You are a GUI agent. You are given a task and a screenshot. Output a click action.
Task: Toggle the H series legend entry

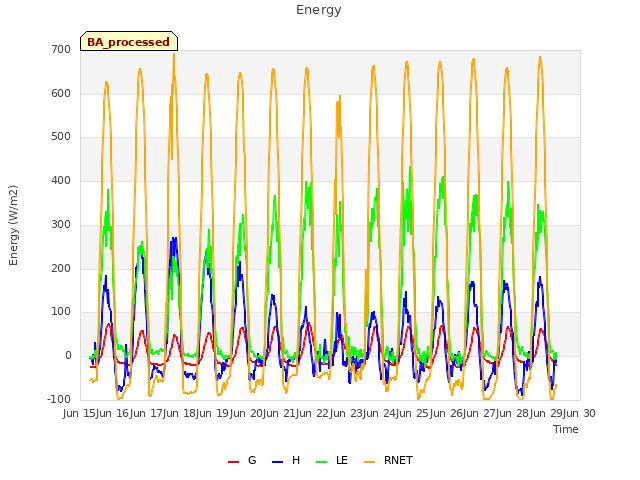[x=286, y=460]
